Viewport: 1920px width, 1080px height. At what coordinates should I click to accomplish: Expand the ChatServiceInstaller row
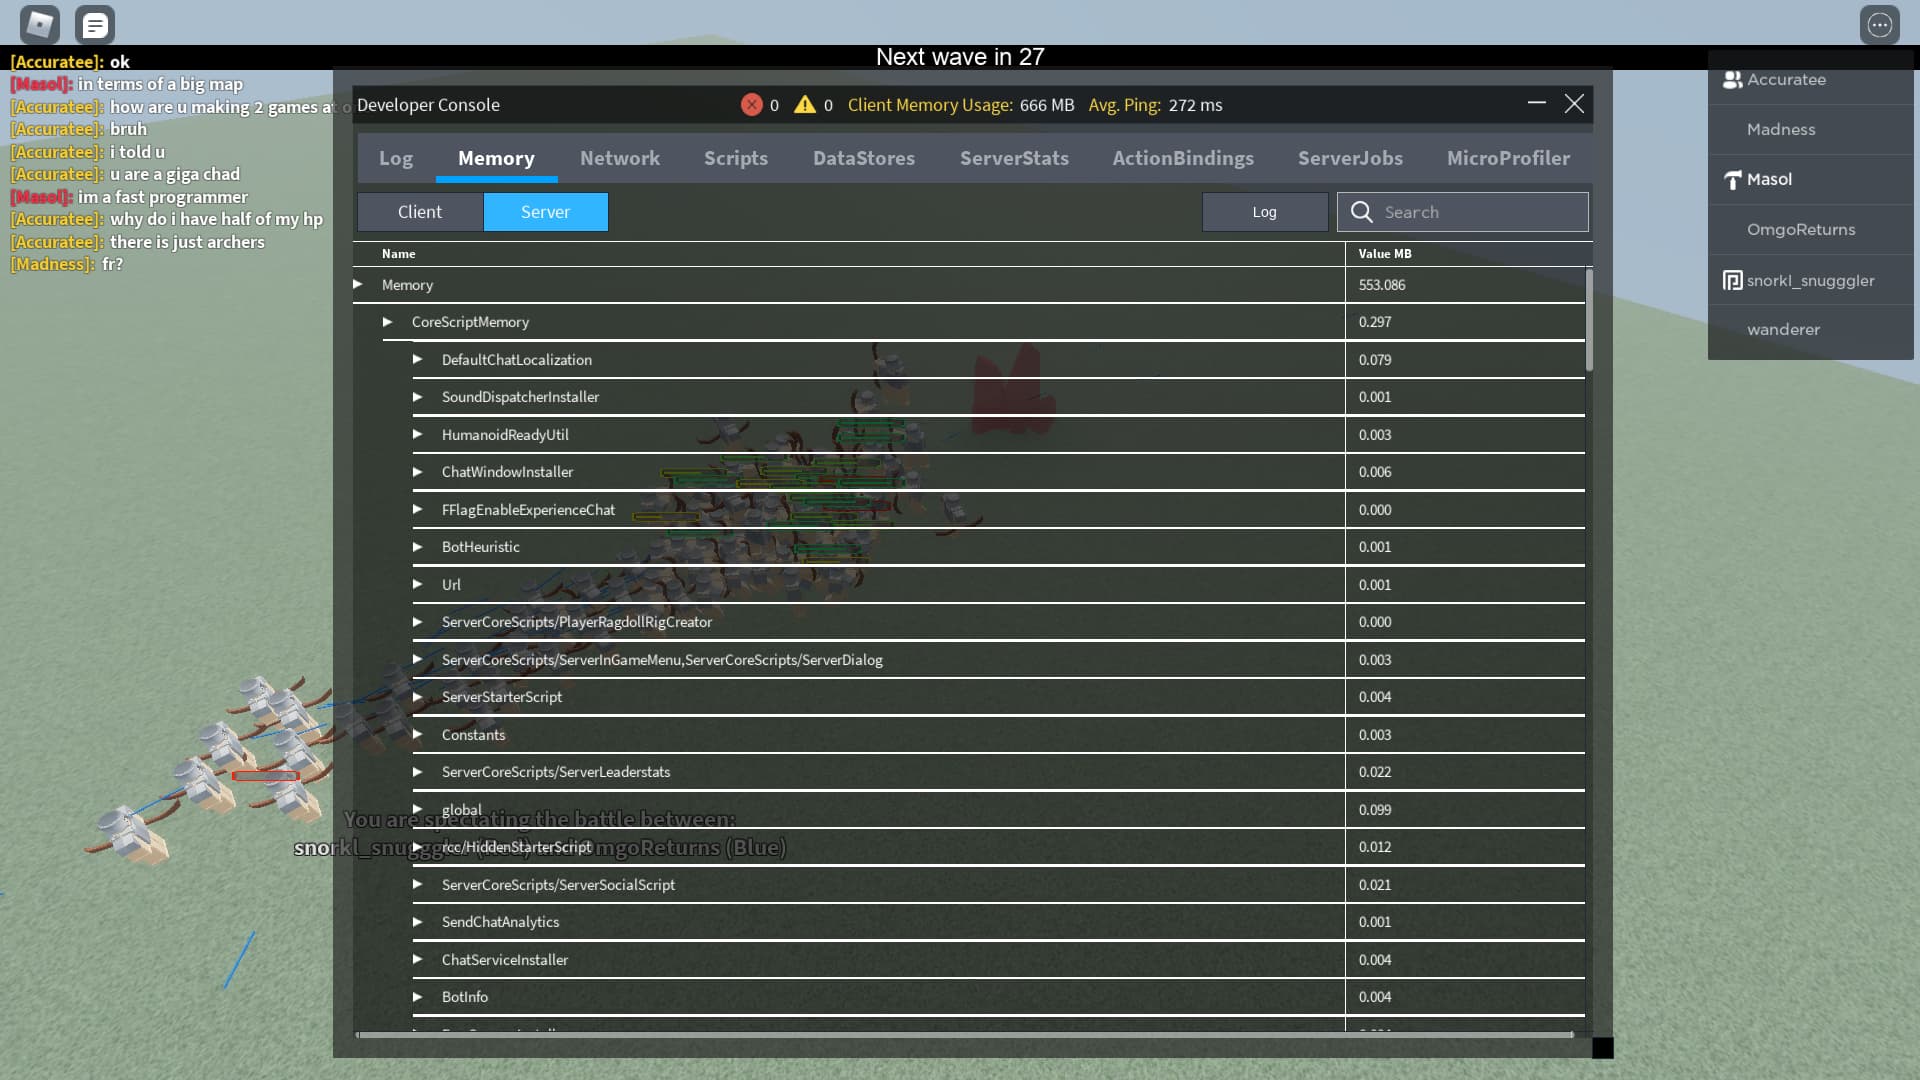(x=418, y=960)
